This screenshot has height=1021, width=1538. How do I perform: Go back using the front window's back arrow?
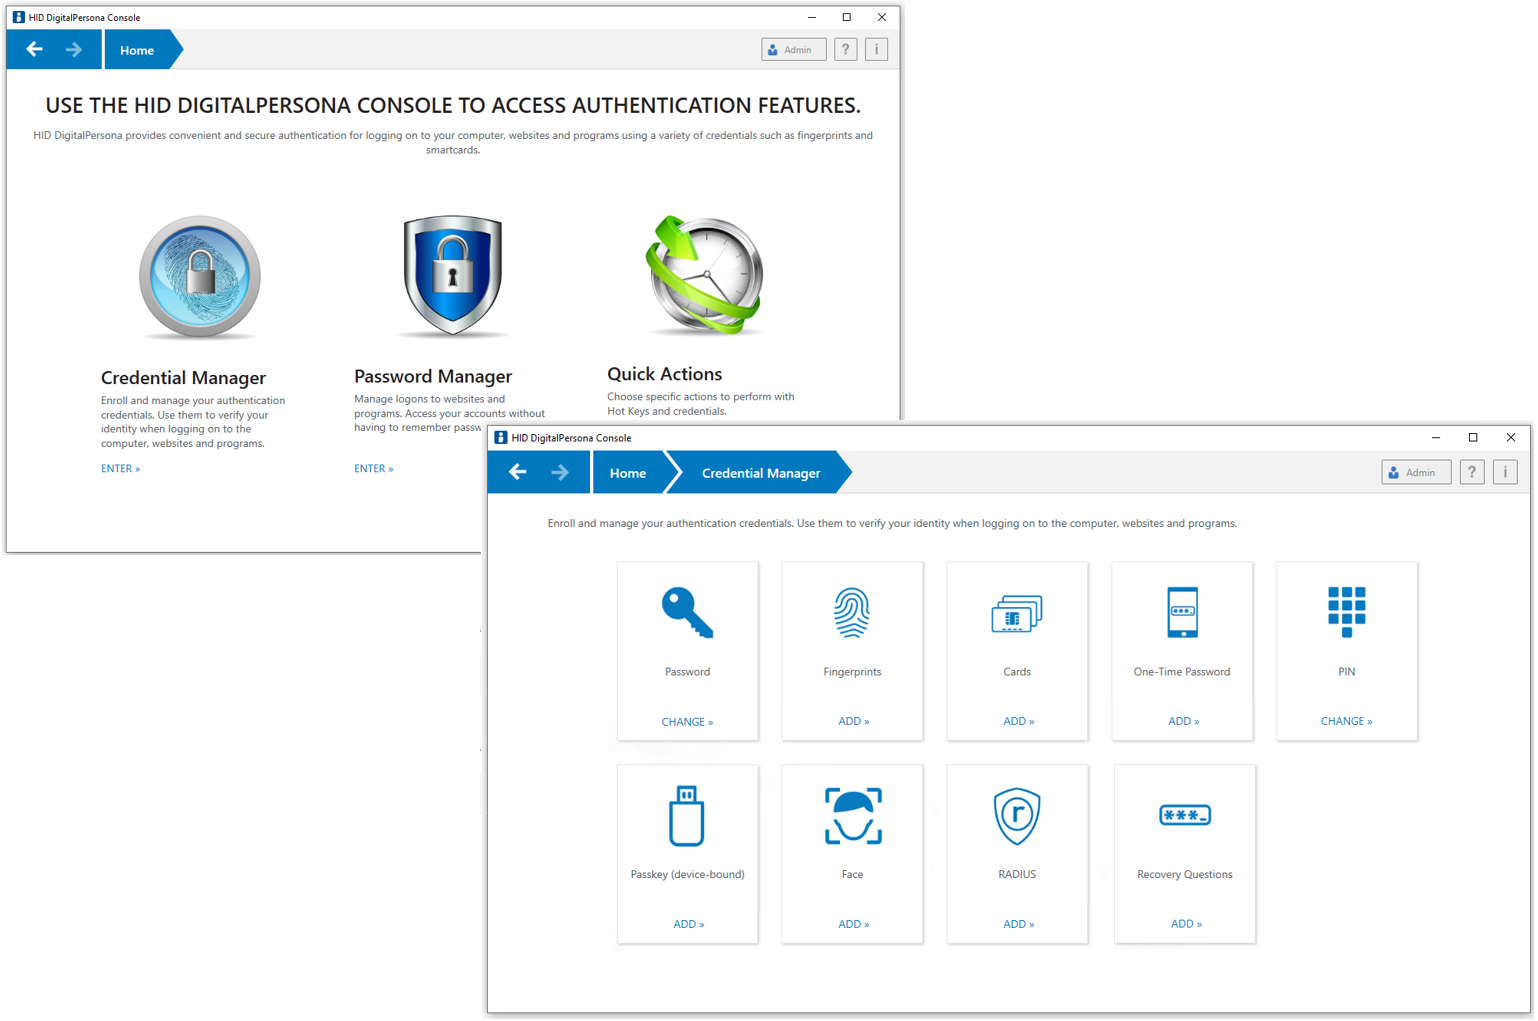point(517,472)
